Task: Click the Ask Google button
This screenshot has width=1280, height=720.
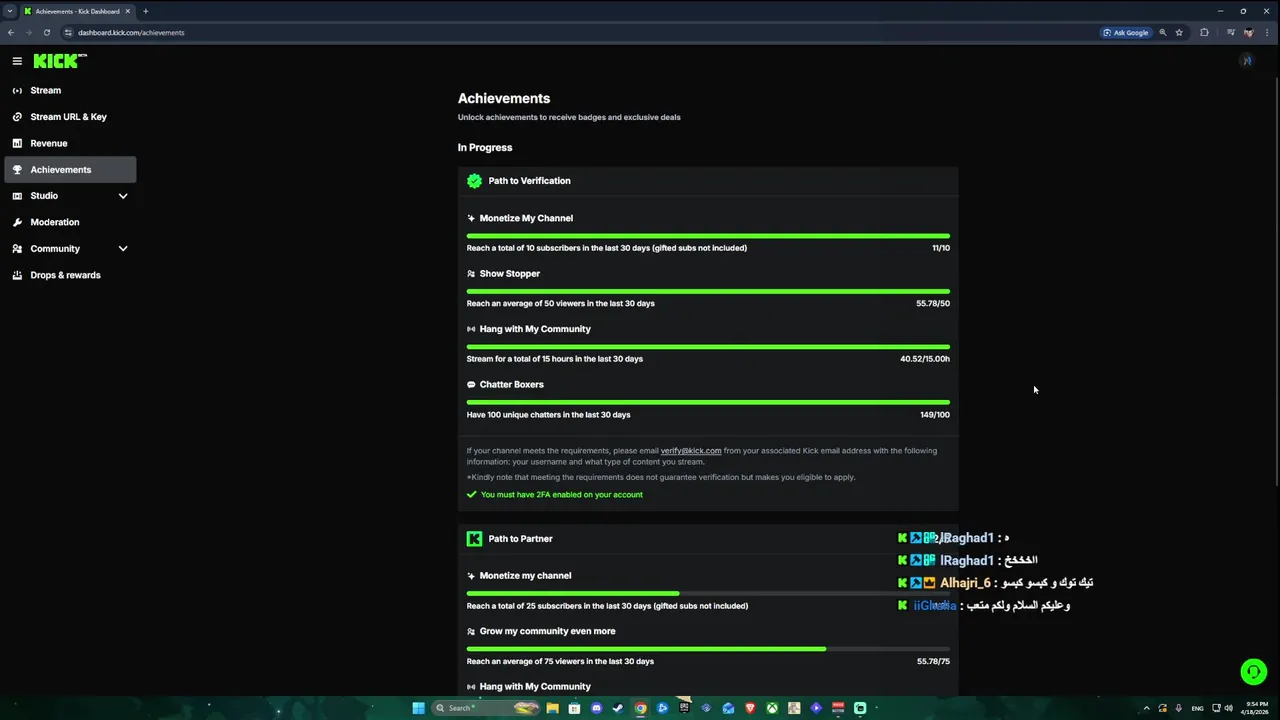Action: (1126, 32)
